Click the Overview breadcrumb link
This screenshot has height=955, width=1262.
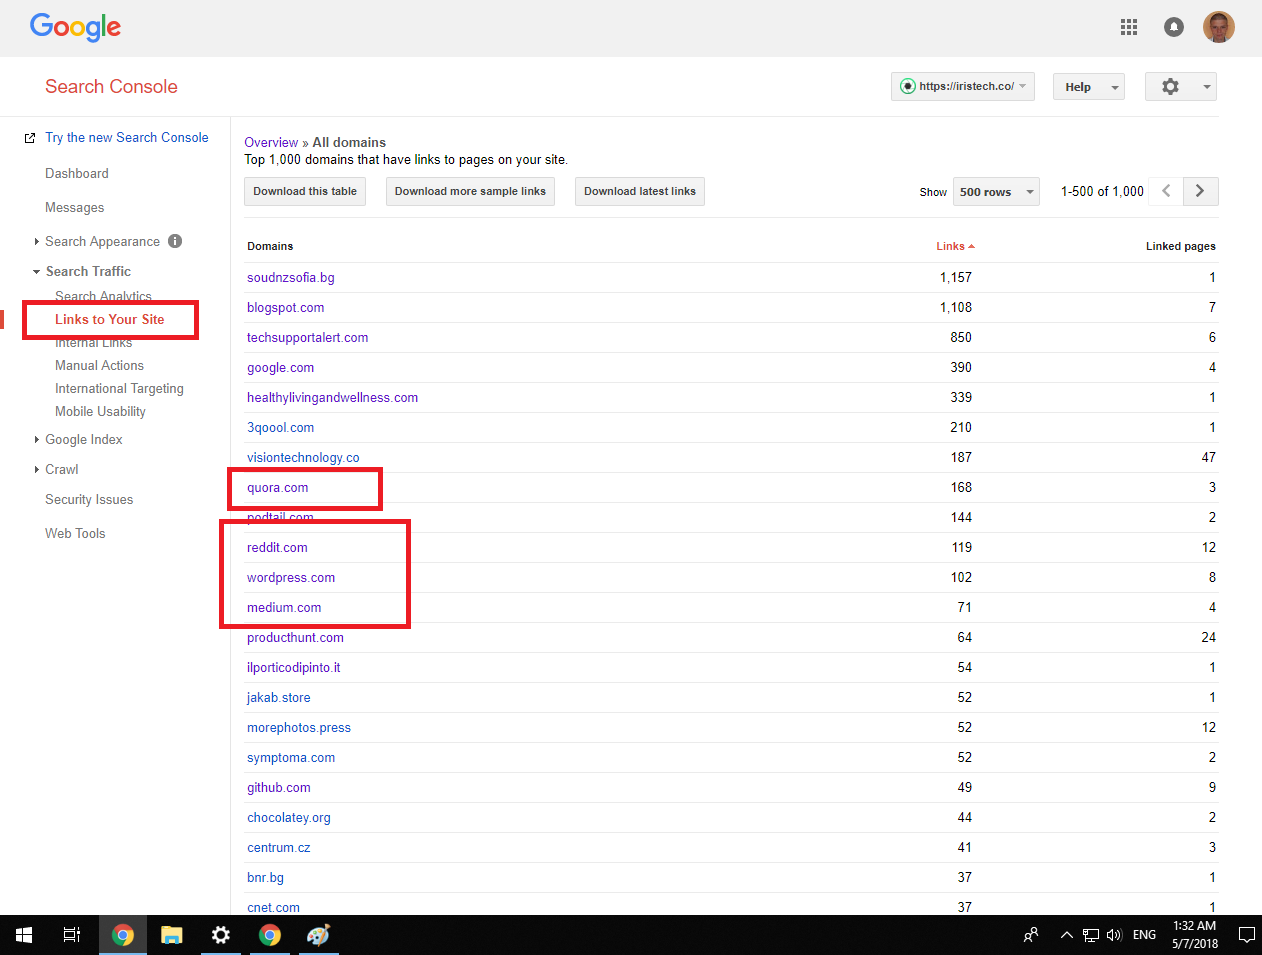pos(271,142)
